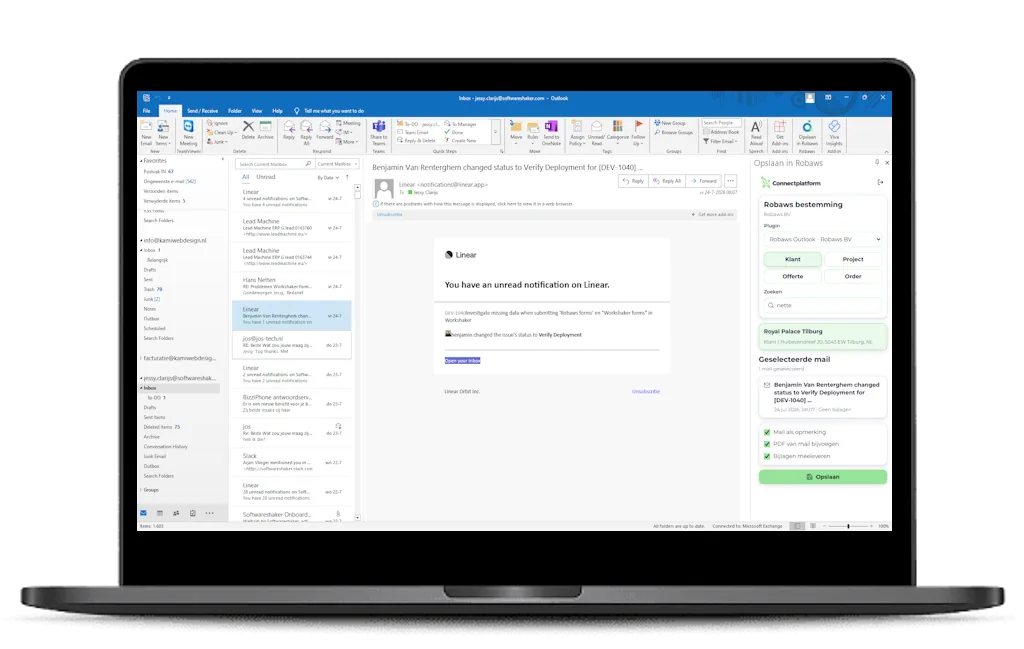Click New Group in Groups section
This screenshot has height=649, width=1024.
click(670, 123)
